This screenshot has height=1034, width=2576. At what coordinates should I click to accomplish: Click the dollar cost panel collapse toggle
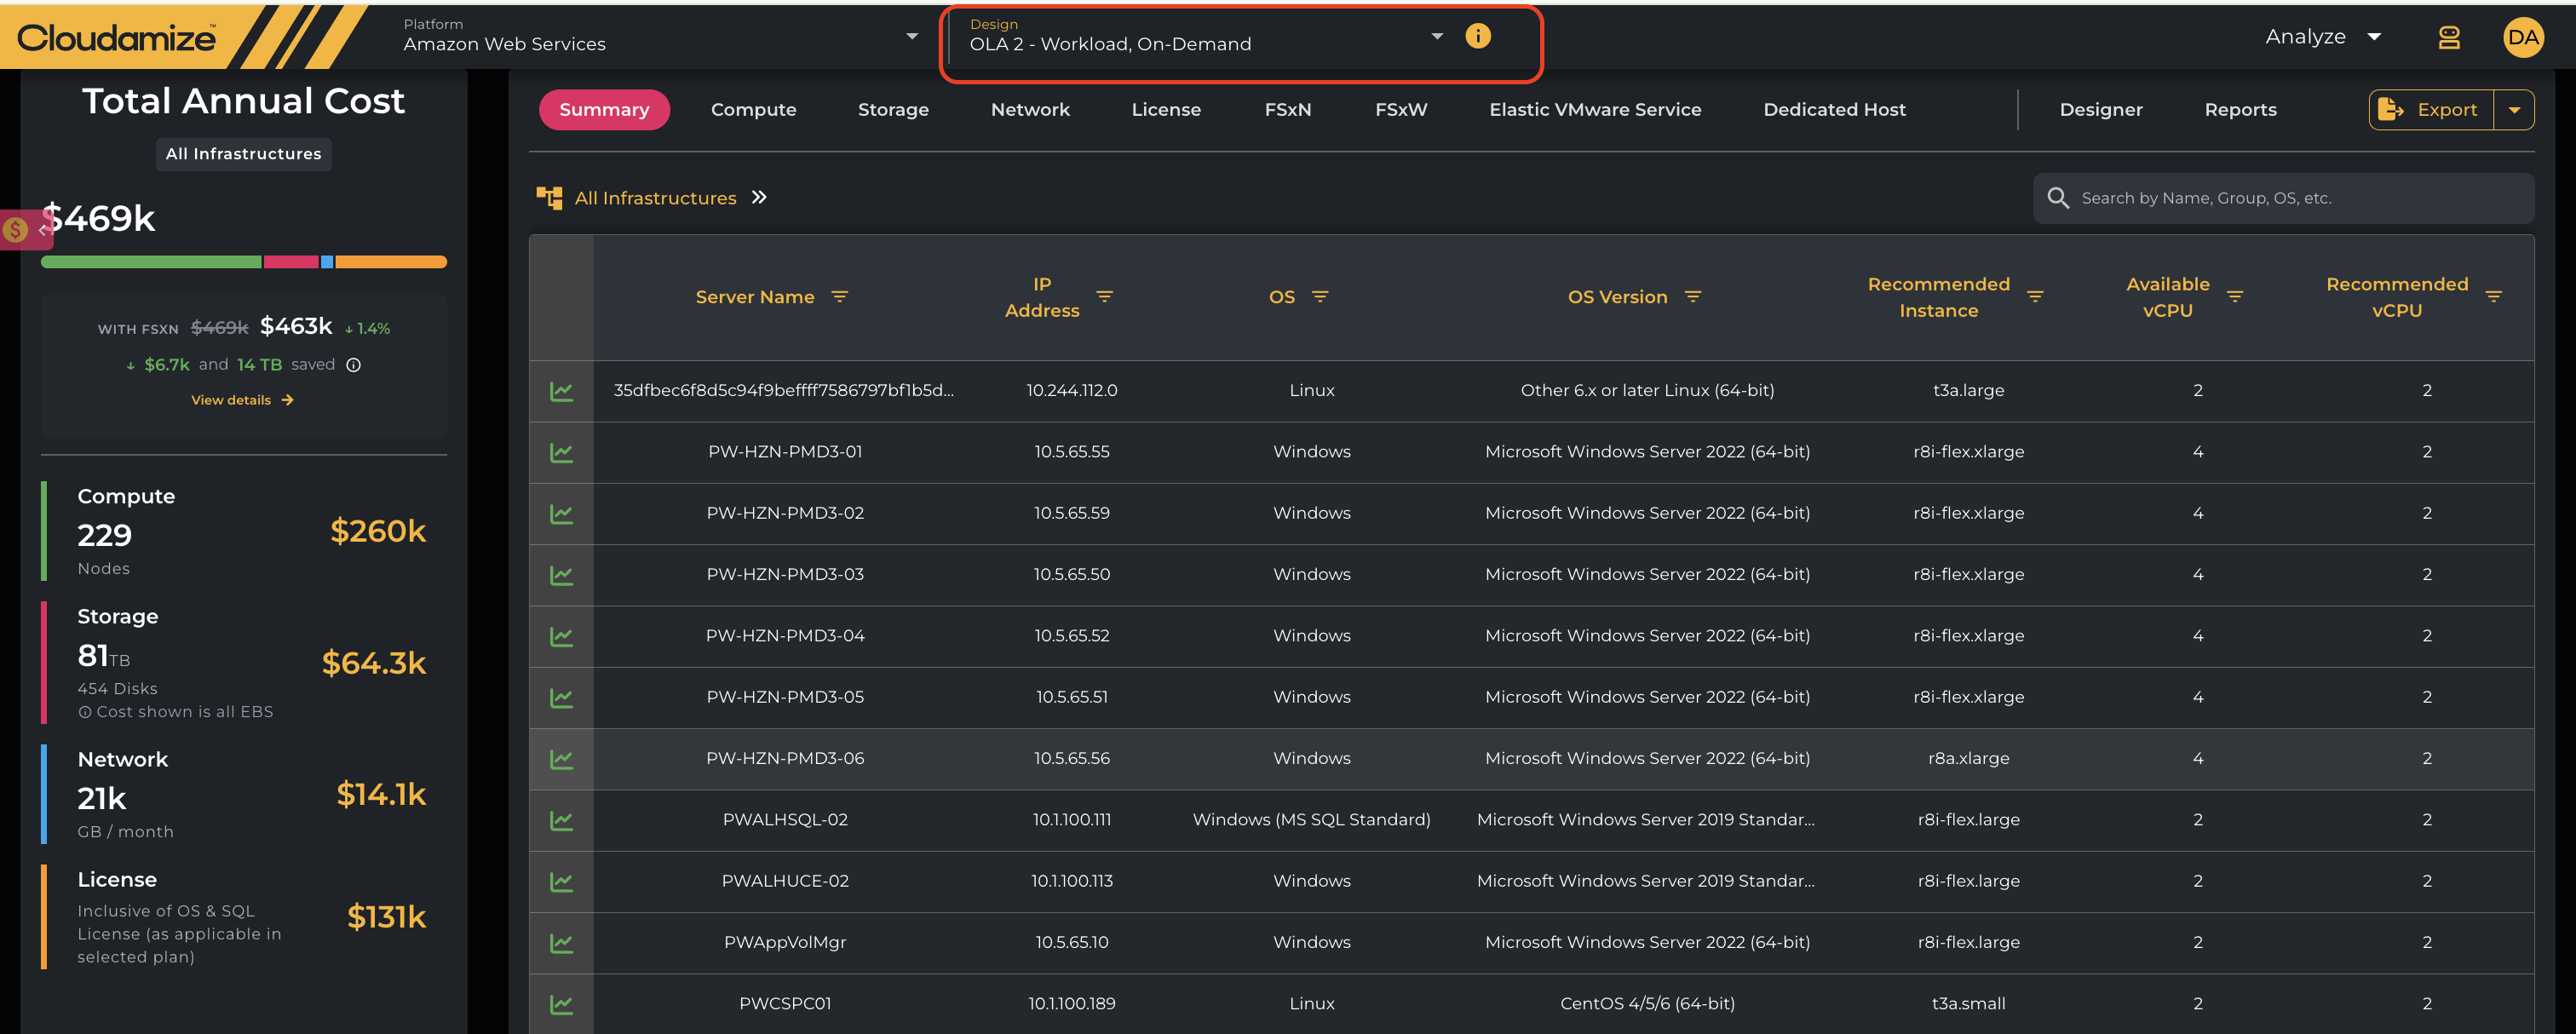coord(26,230)
